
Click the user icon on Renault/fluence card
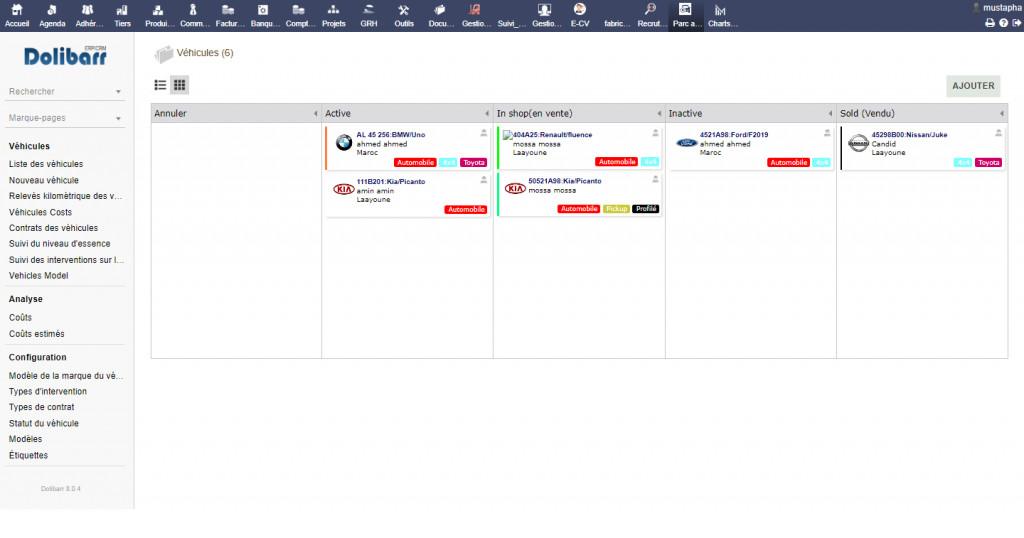click(x=655, y=133)
